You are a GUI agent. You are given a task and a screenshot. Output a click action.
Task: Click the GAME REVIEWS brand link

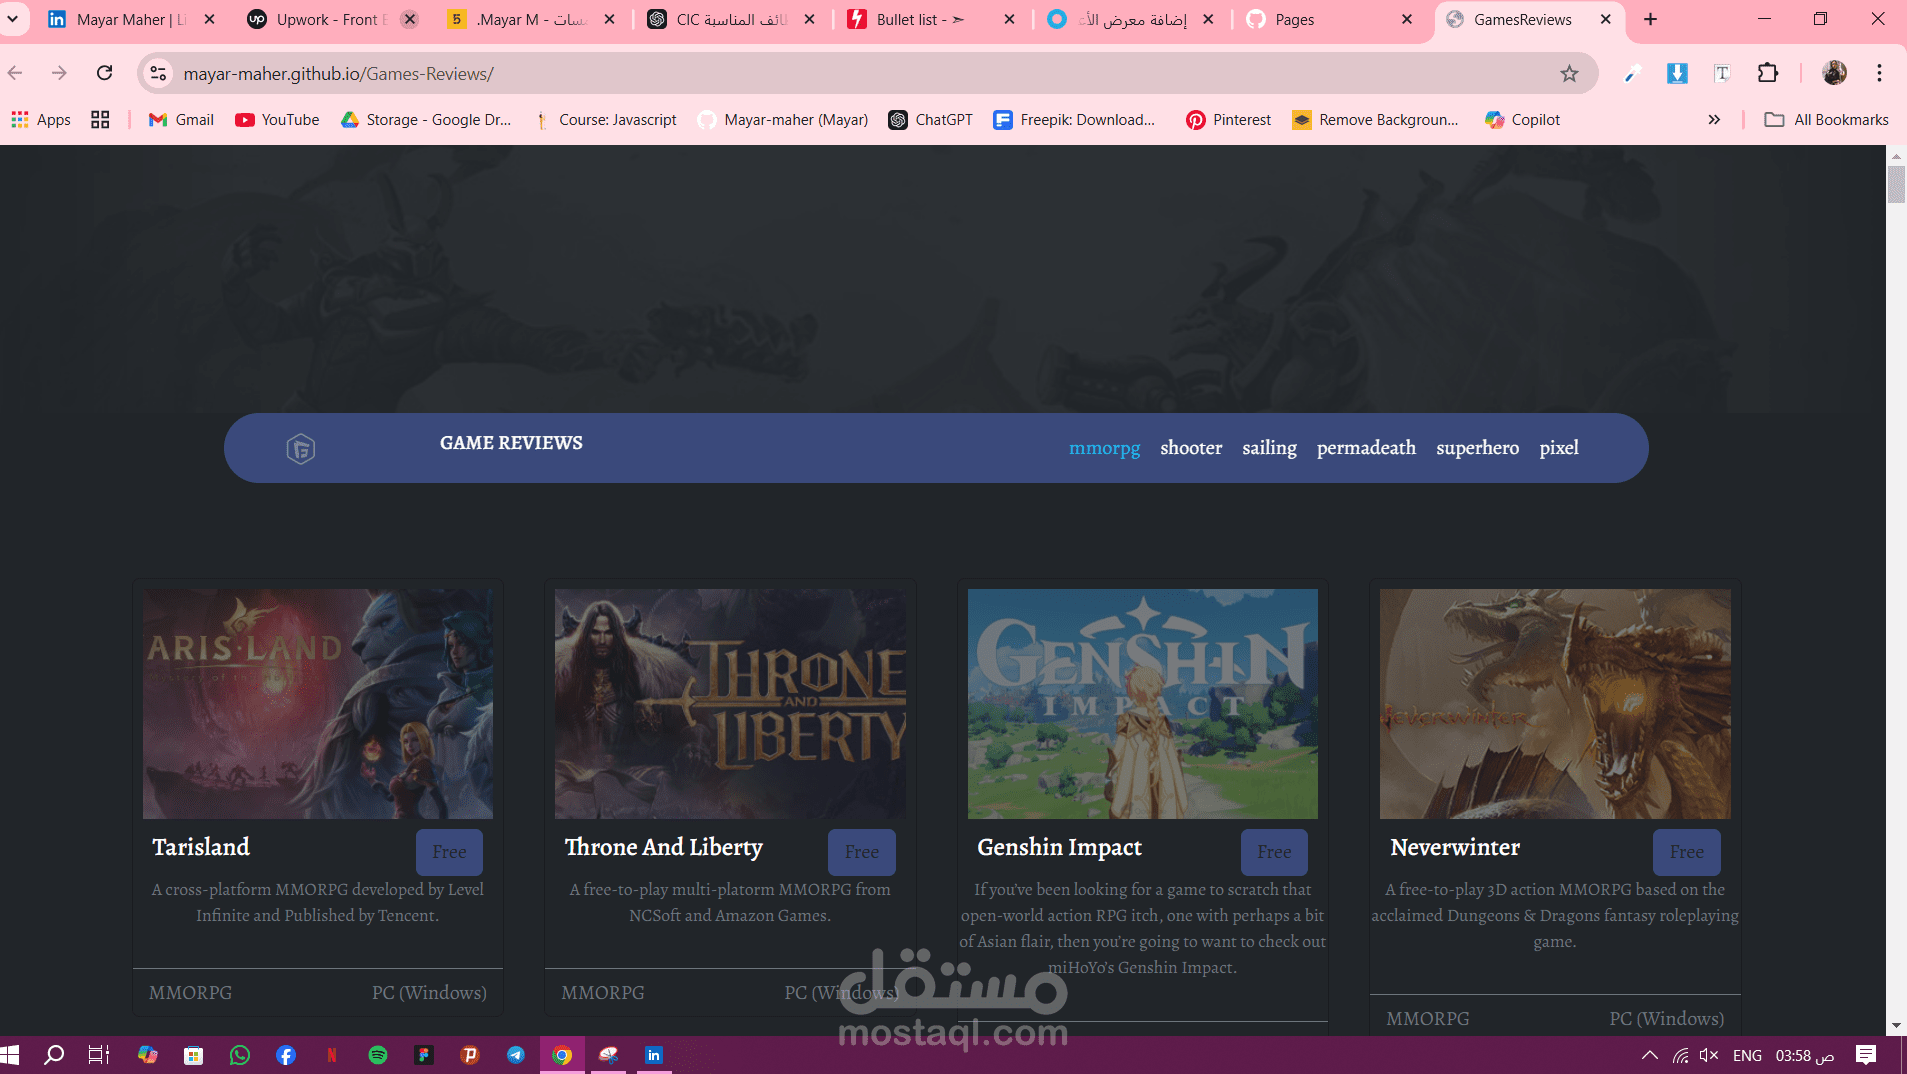(511, 443)
